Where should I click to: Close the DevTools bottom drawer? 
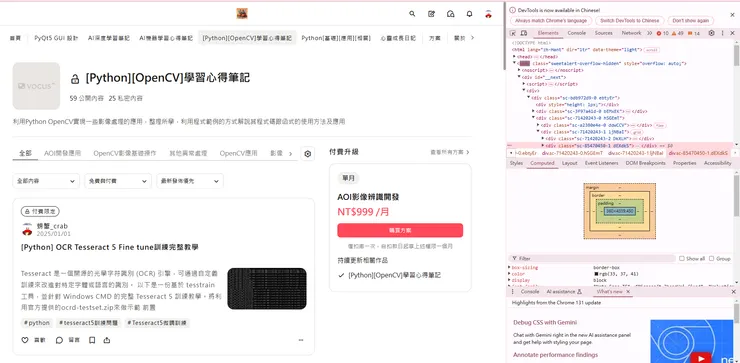tap(733, 292)
